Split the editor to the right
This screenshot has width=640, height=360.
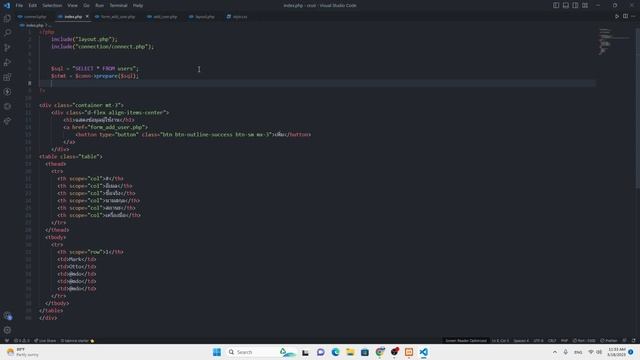click(625, 16)
